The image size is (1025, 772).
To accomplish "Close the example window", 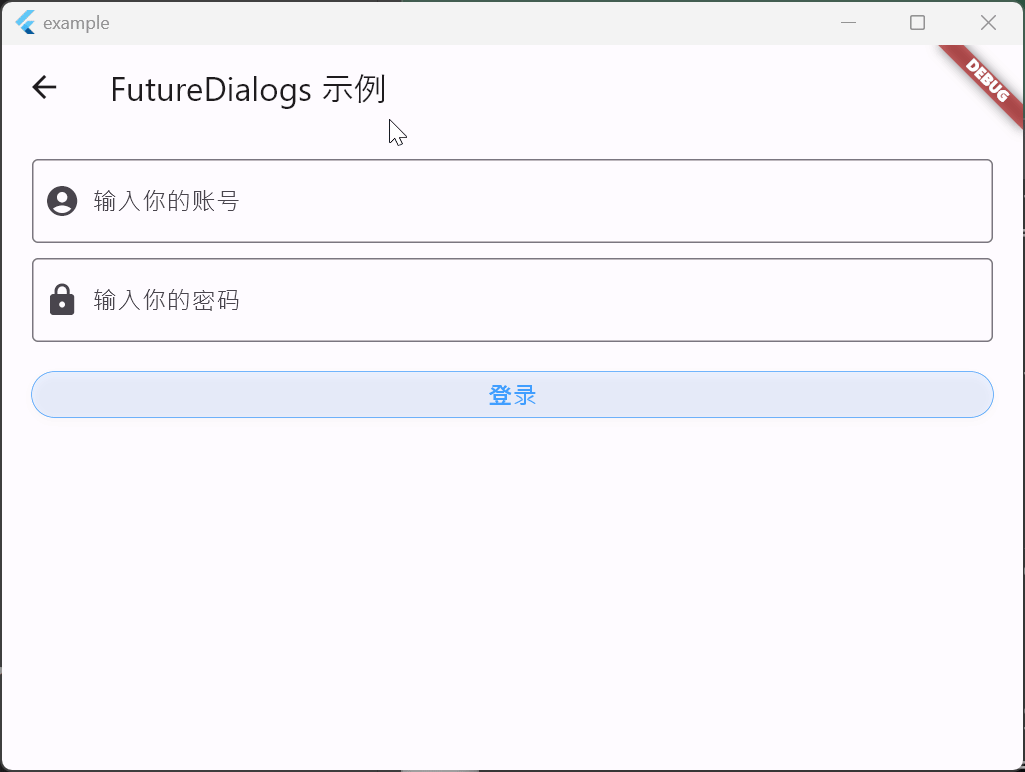I will click(x=988, y=23).
